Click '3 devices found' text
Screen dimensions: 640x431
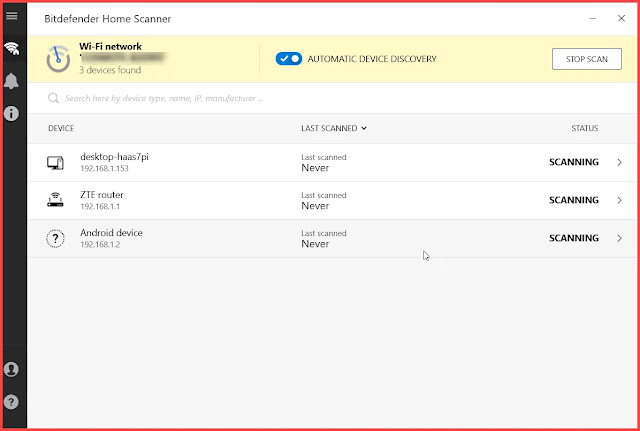110,70
